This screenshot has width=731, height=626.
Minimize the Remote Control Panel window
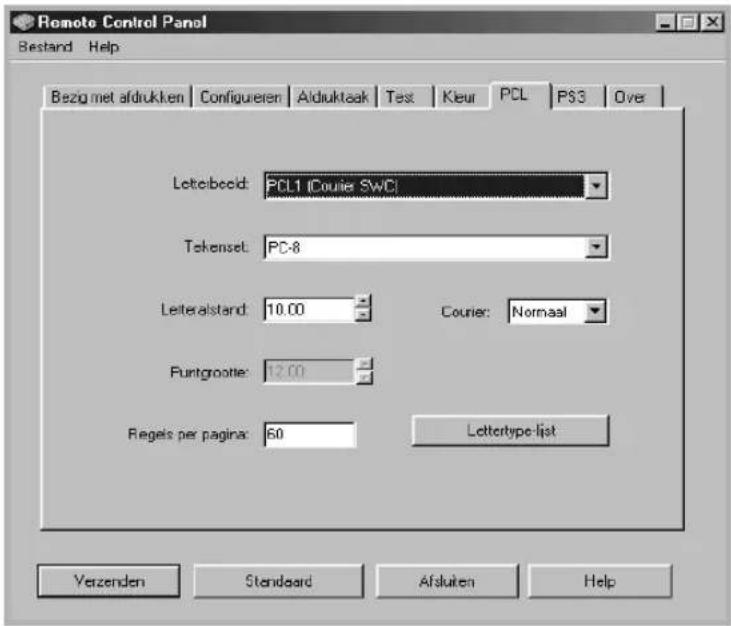[666, 22]
